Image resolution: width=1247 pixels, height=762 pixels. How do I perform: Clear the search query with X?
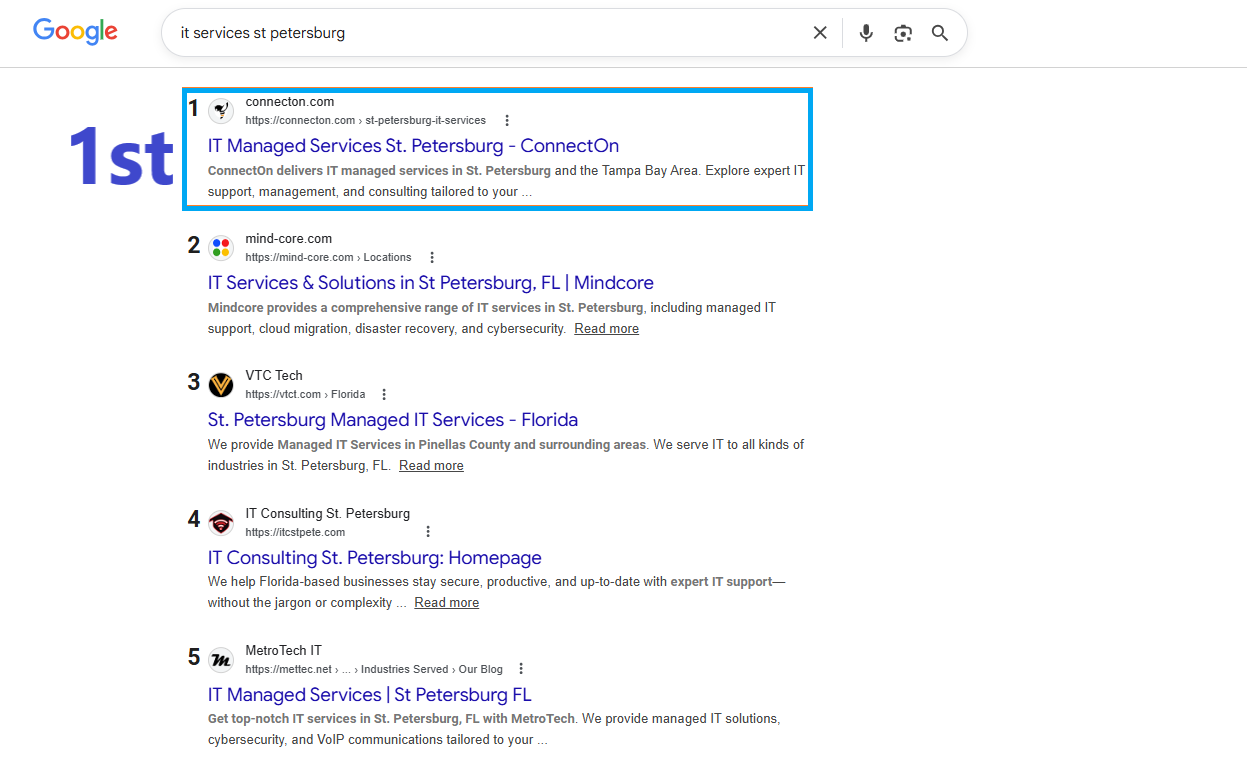coord(820,33)
